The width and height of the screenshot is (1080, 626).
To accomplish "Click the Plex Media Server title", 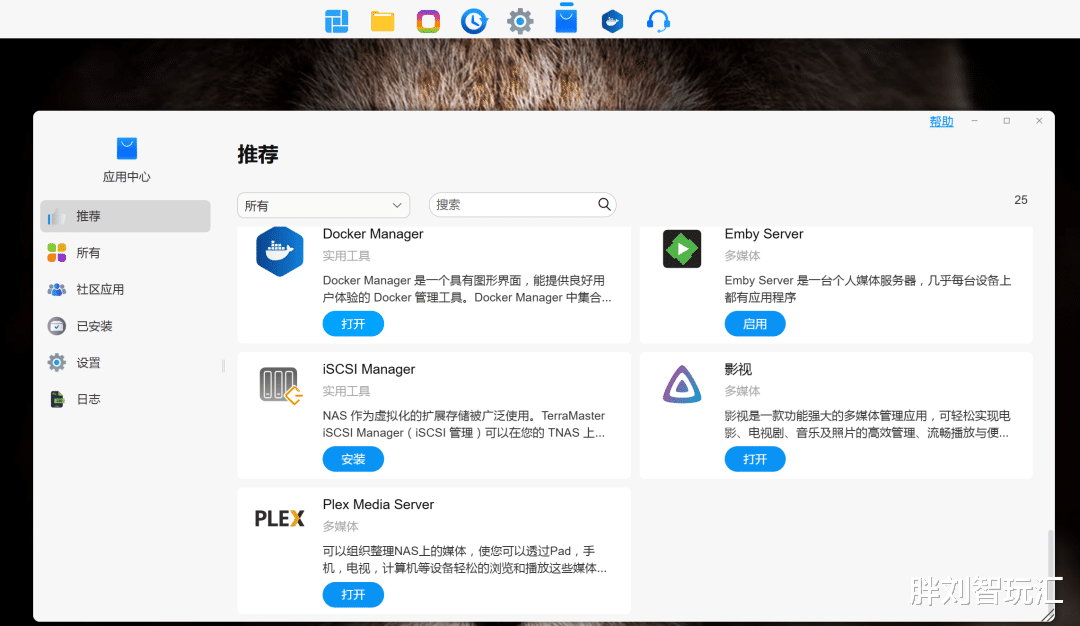I will pos(378,504).
